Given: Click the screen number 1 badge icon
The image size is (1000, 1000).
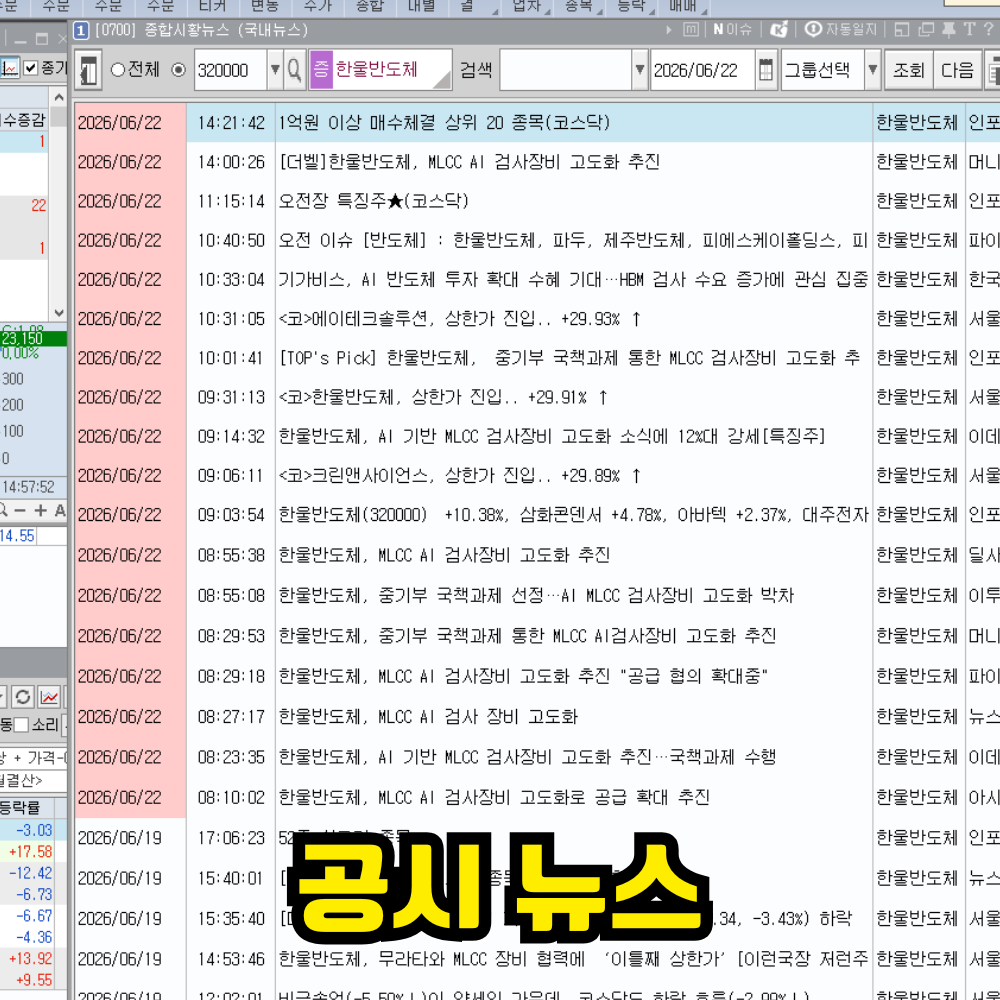Looking at the screenshot, I should click(80, 30).
